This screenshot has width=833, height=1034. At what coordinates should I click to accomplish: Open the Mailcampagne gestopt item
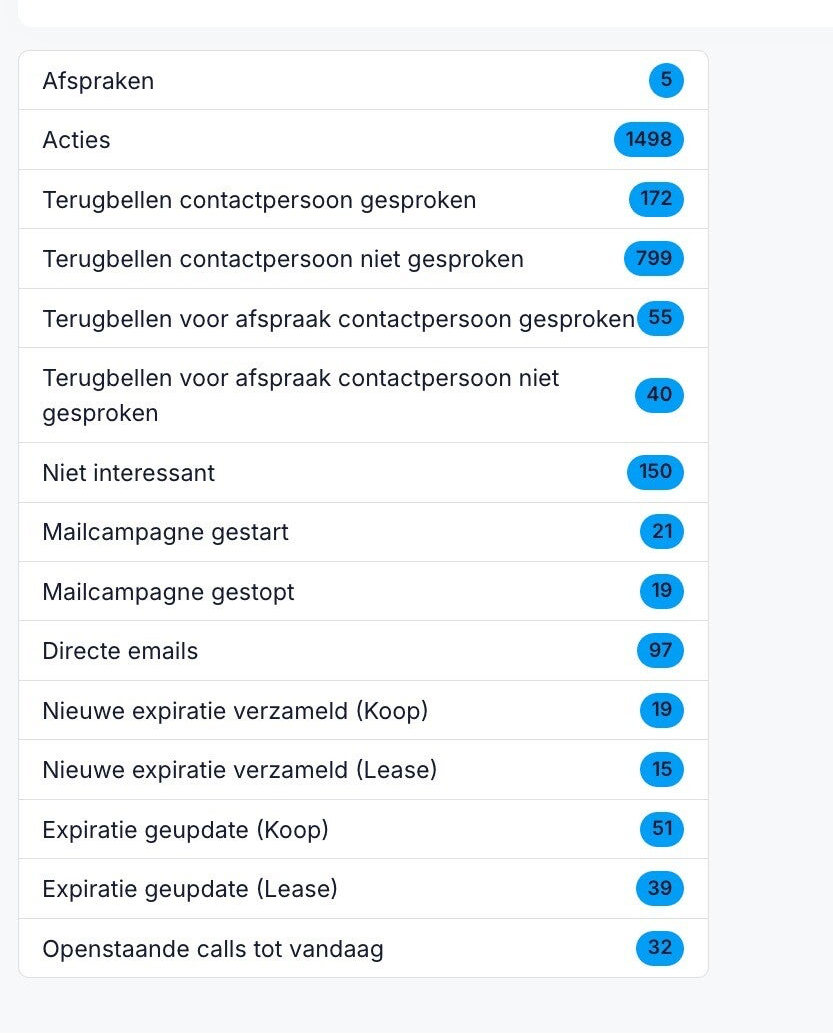pos(168,592)
